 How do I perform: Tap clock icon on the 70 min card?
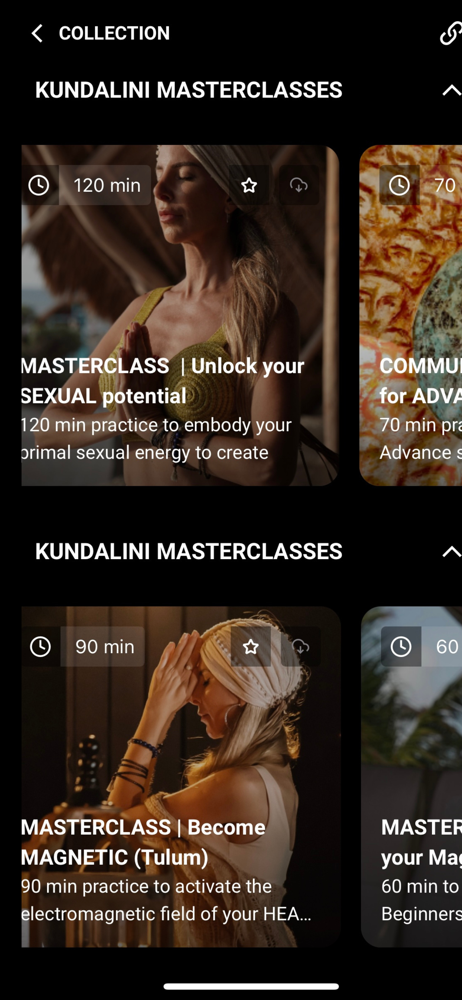pos(399,185)
